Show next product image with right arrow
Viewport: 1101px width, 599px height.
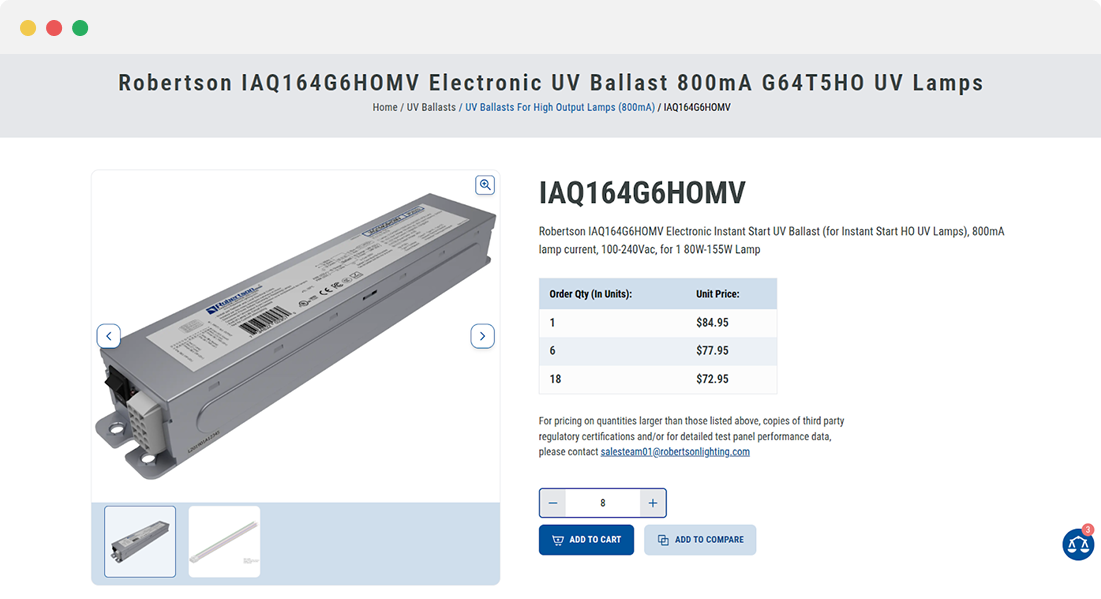click(482, 336)
